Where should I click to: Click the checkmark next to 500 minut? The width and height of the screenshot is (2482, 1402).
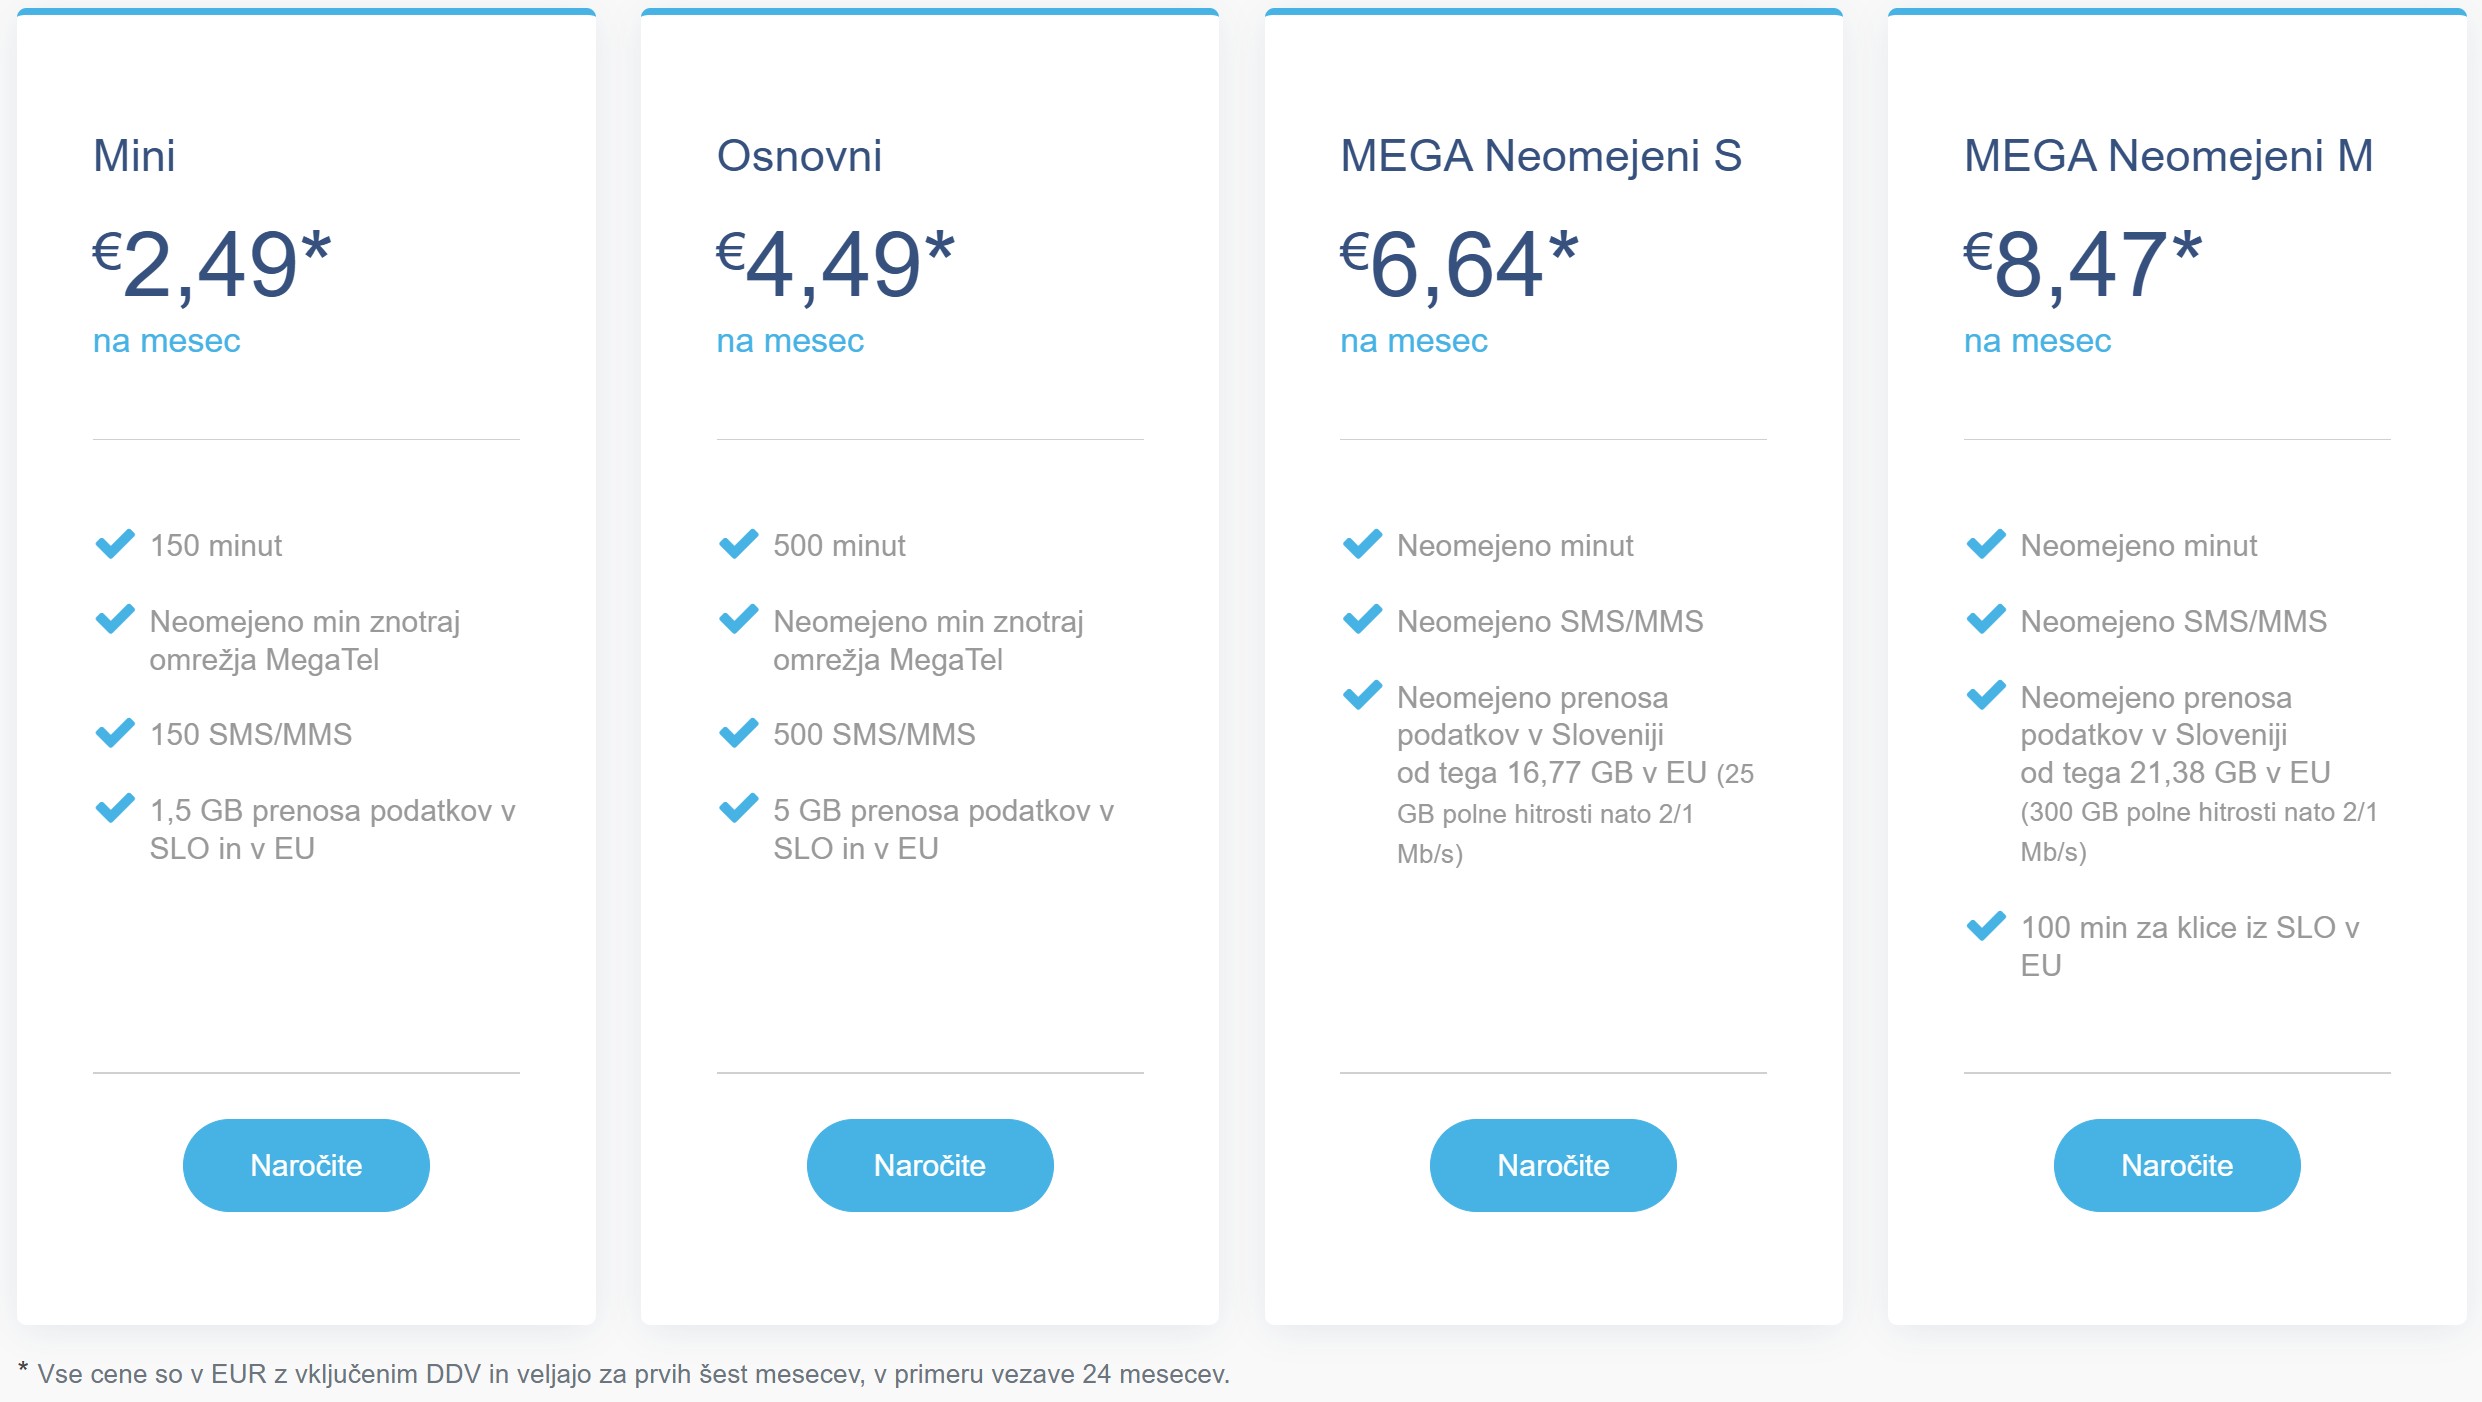click(738, 544)
